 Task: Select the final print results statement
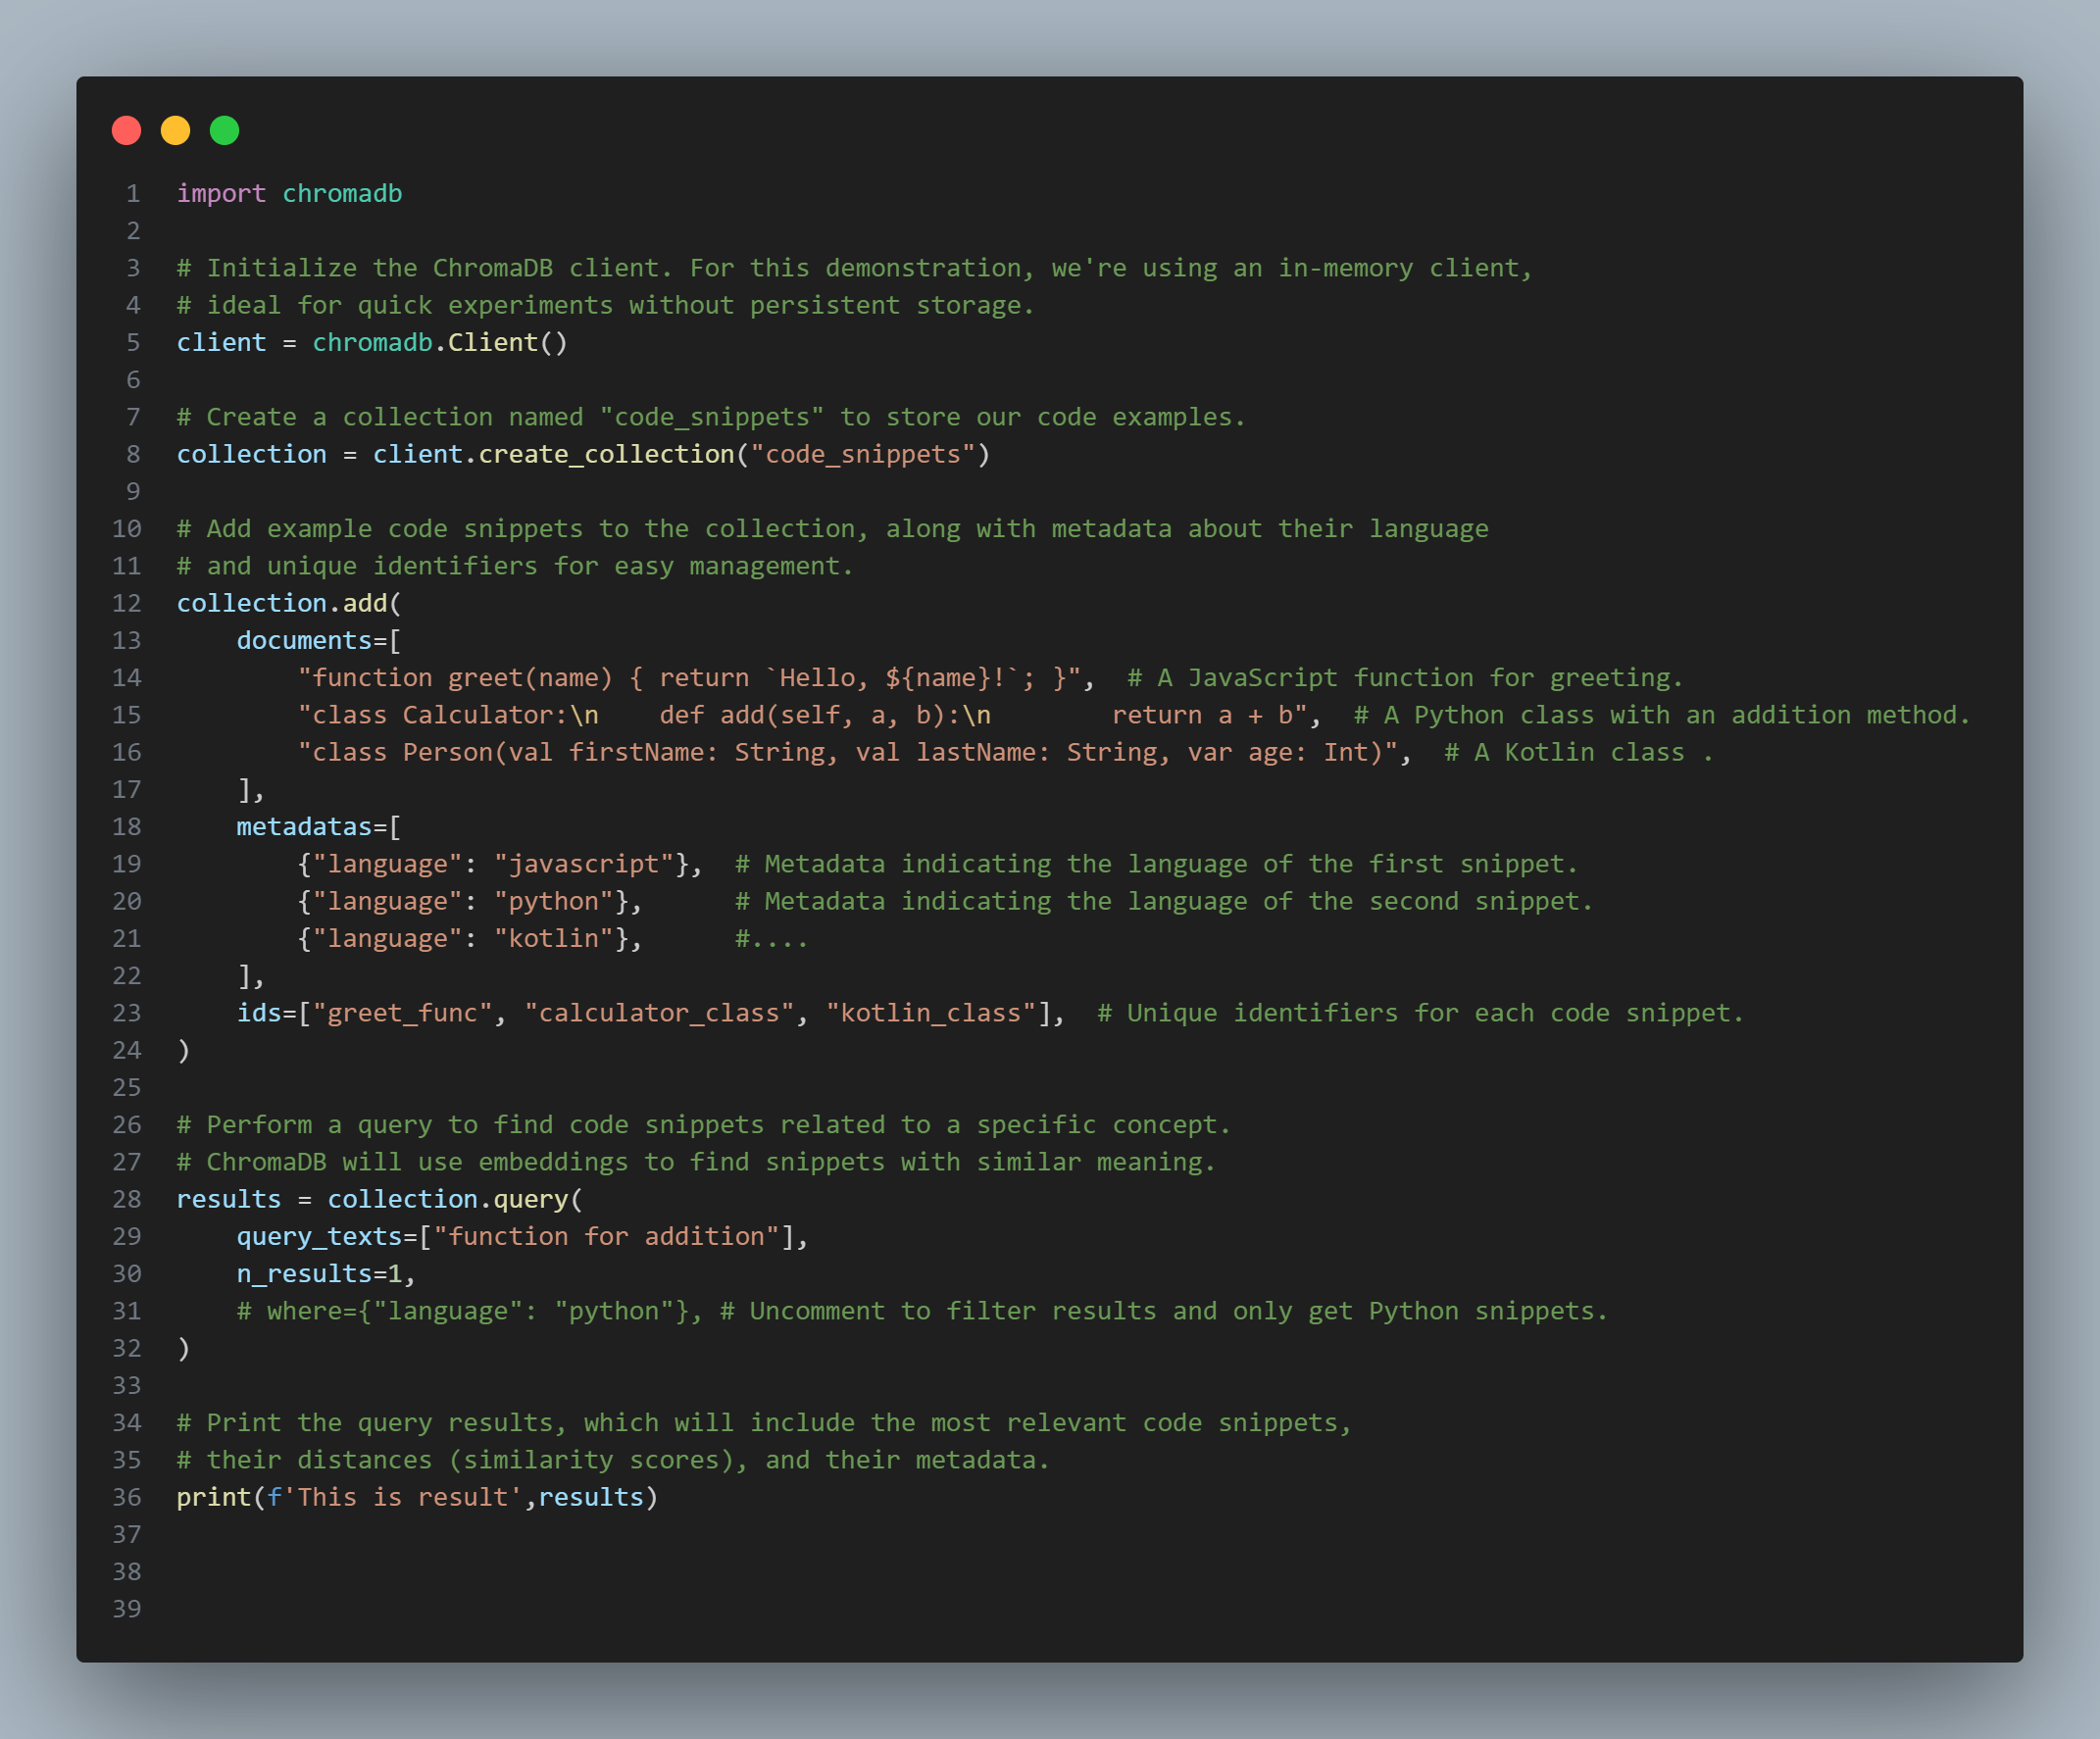(x=417, y=1496)
